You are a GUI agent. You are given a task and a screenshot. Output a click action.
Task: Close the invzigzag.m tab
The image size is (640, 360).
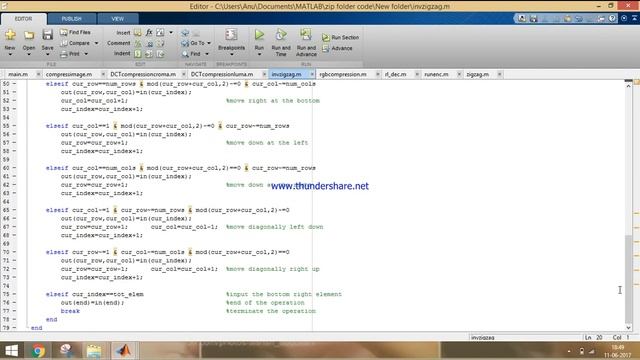pos(312,74)
